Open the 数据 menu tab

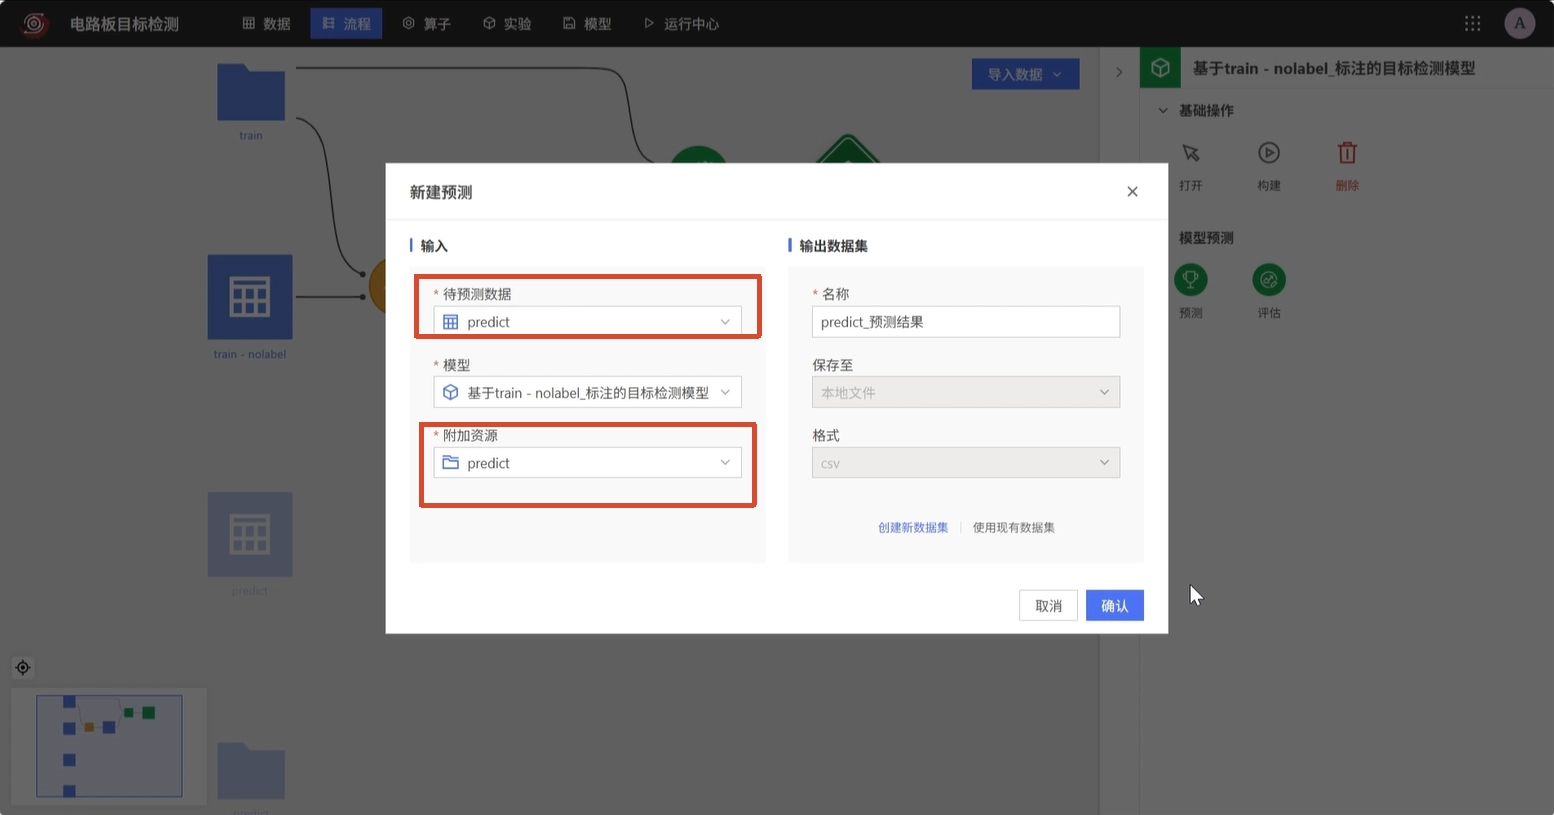(266, 23)
